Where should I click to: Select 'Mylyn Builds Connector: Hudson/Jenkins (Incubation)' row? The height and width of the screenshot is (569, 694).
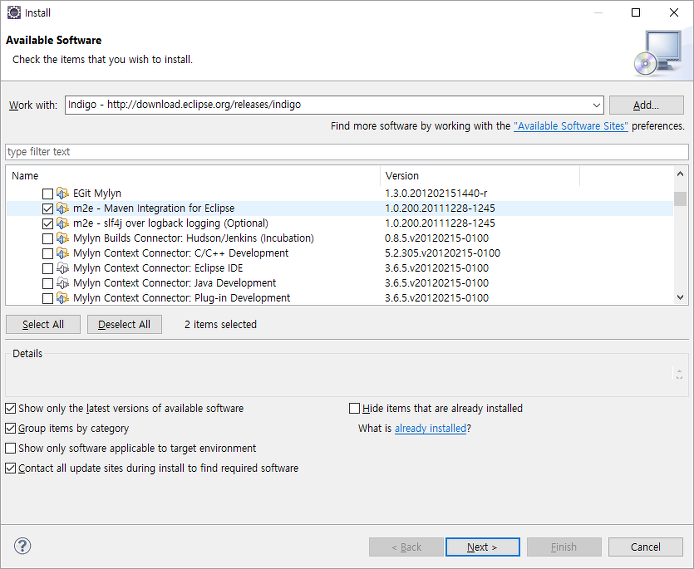click(x=193, y=238)
